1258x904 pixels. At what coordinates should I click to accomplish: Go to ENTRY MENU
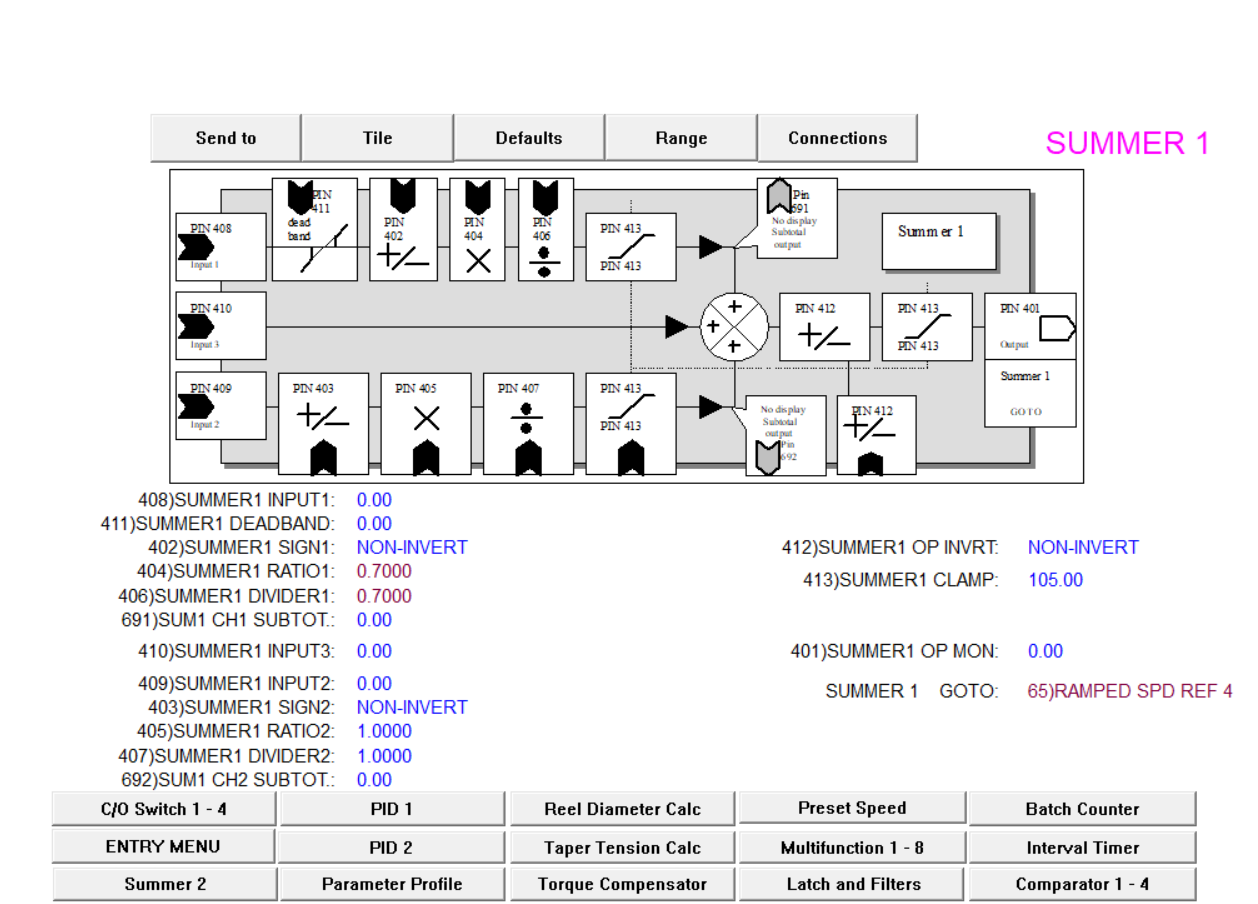163,847
